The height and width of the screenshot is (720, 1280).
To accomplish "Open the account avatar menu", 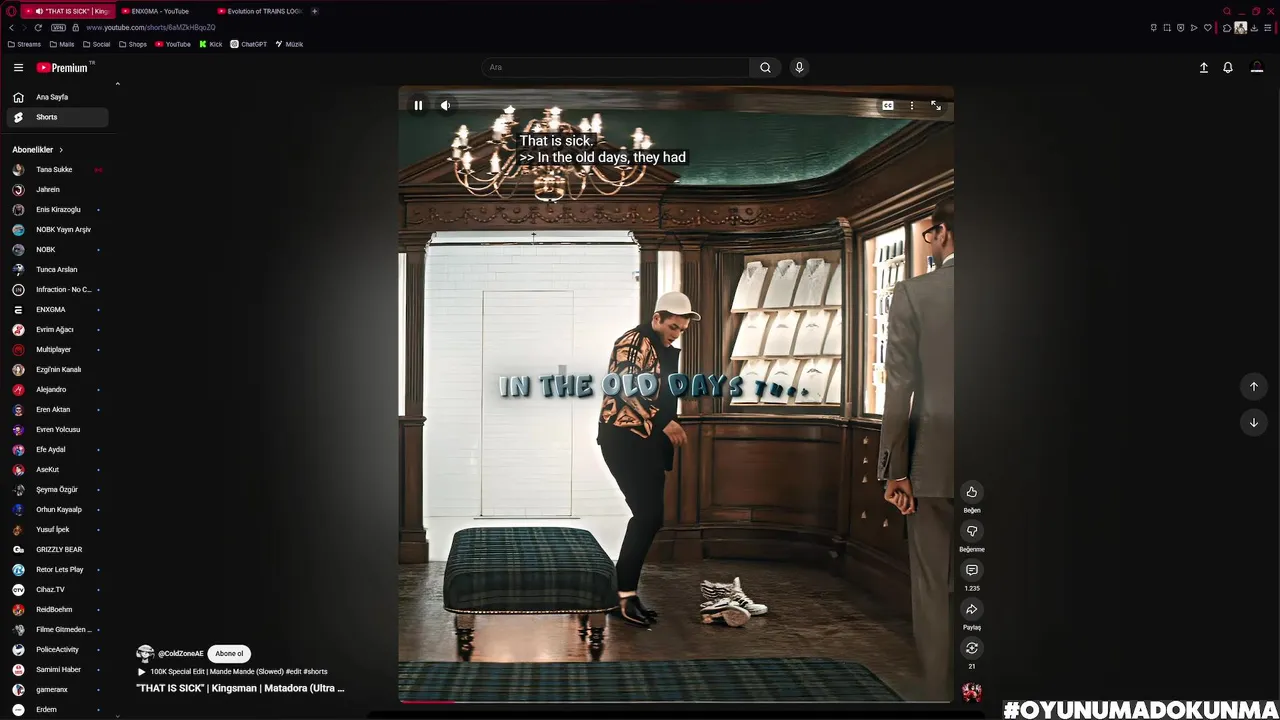I will [1257, 67].
